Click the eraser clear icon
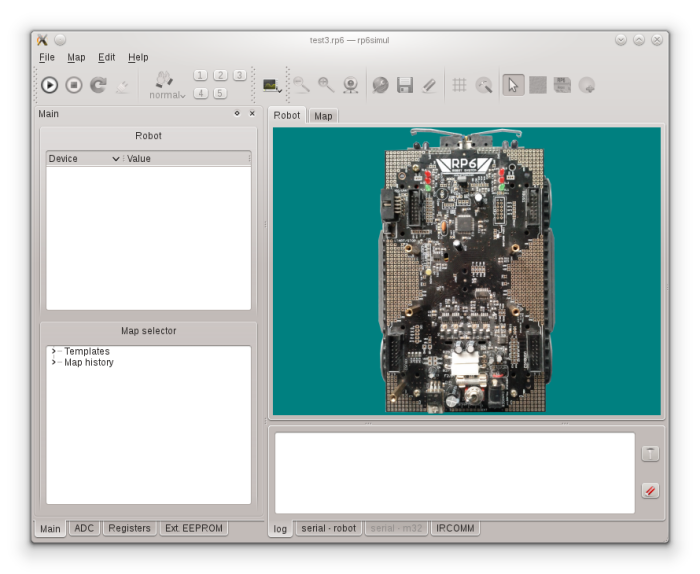The width and height of the screenshot is (700, 574). (x=429, y=85)
